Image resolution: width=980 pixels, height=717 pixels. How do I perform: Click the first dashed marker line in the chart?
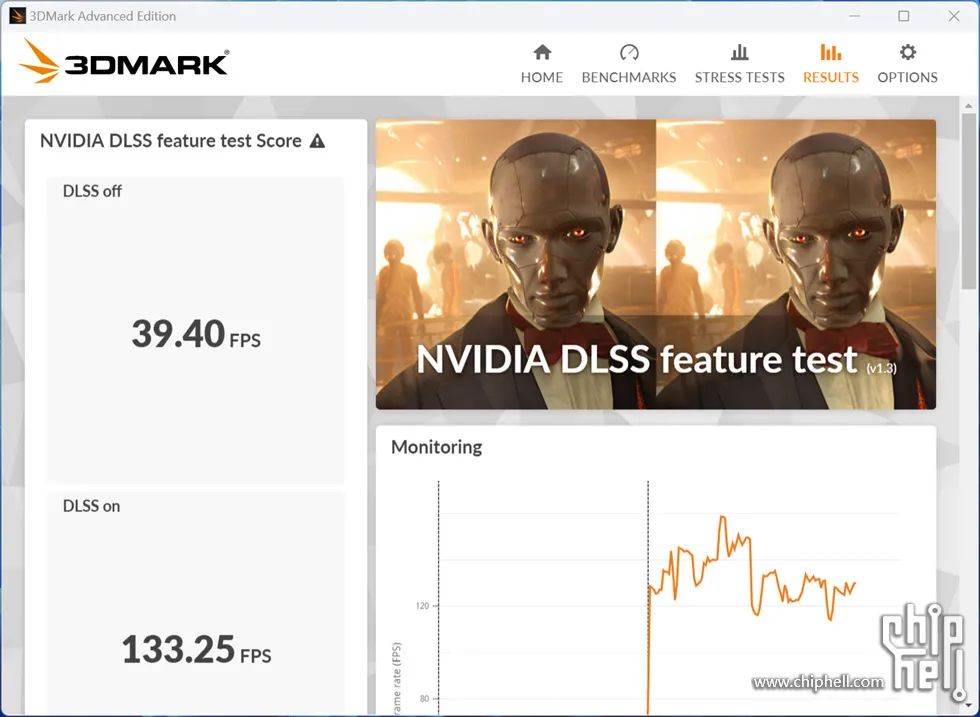pyautogui.click(x=439, y=597)
